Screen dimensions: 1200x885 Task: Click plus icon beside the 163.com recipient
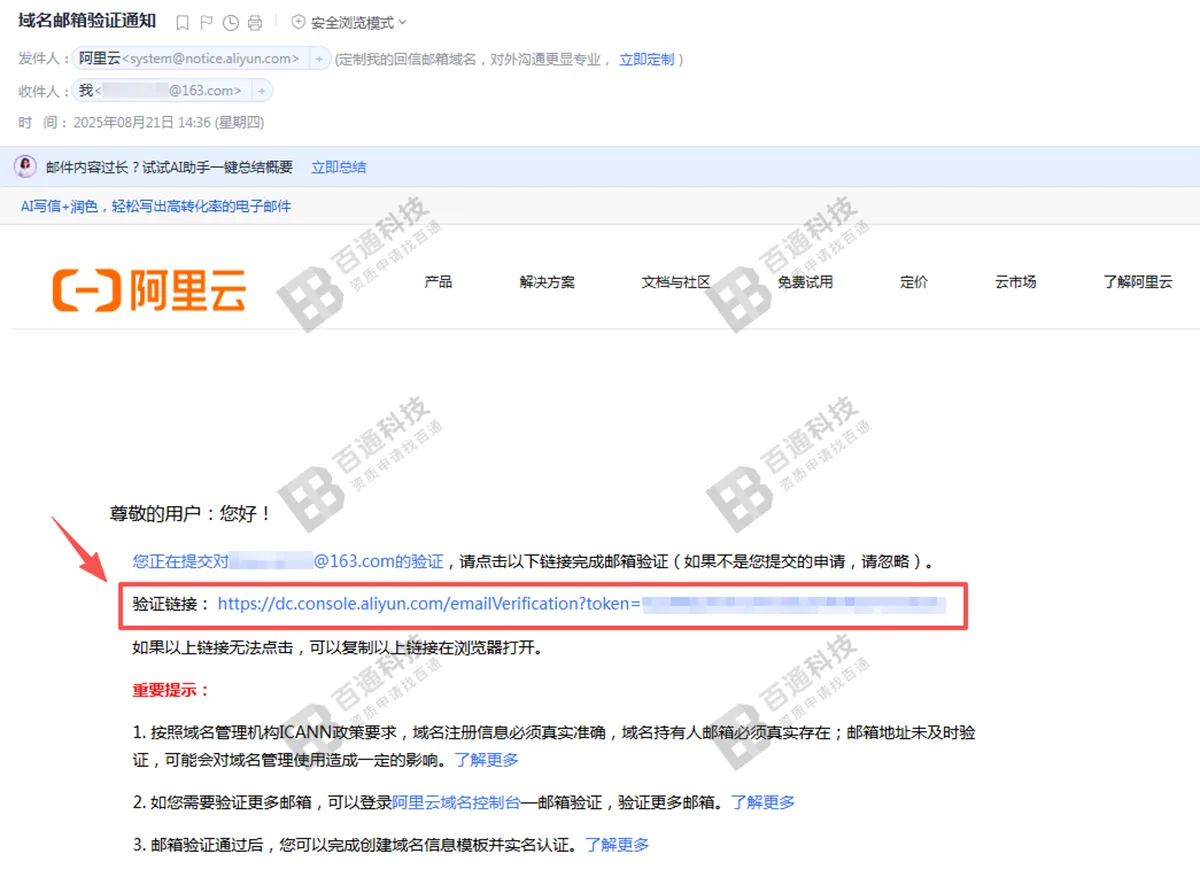point(261,91)
